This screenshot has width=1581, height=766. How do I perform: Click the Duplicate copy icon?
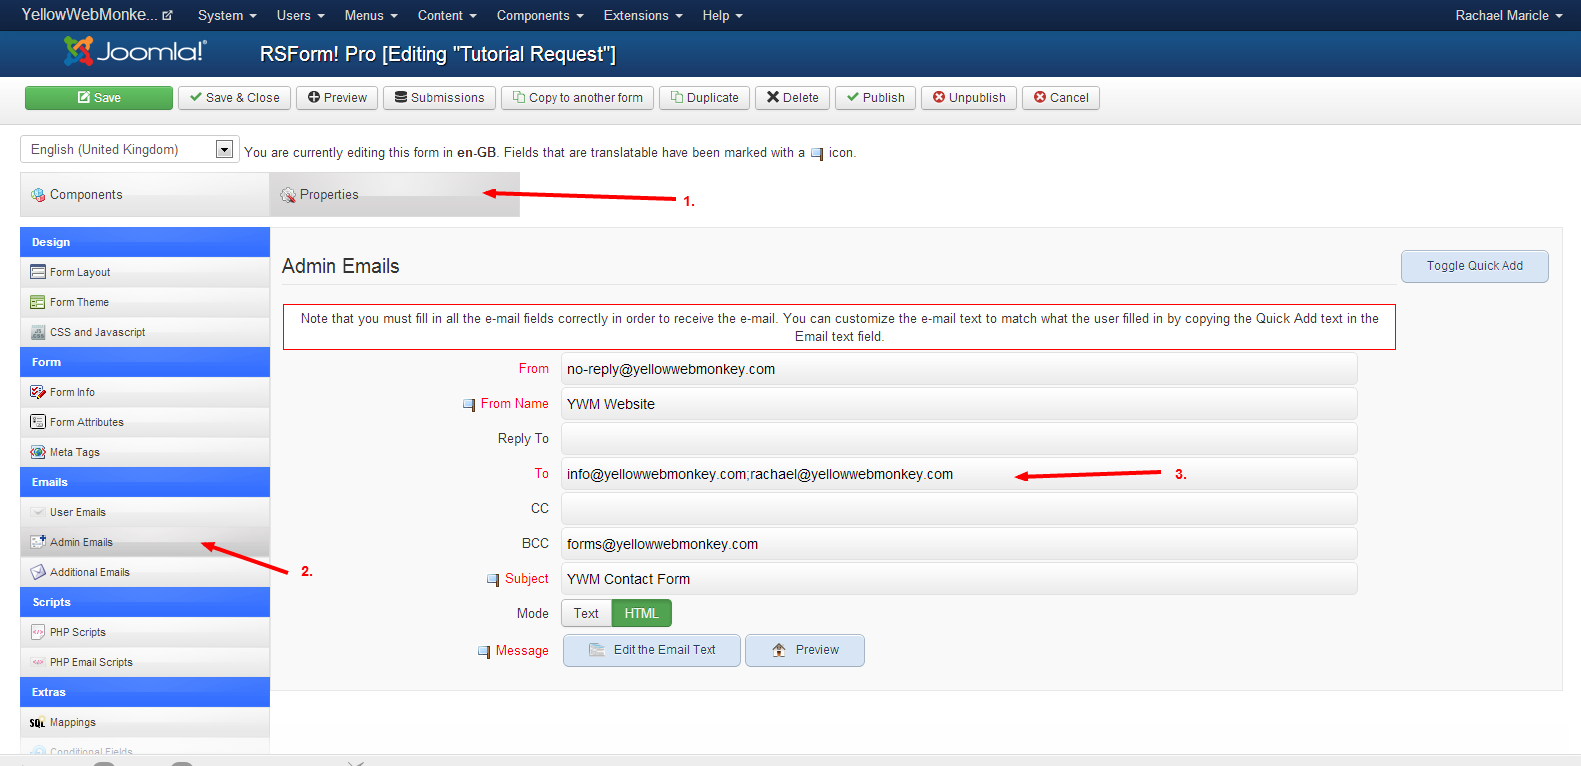[x=677, y=97]
